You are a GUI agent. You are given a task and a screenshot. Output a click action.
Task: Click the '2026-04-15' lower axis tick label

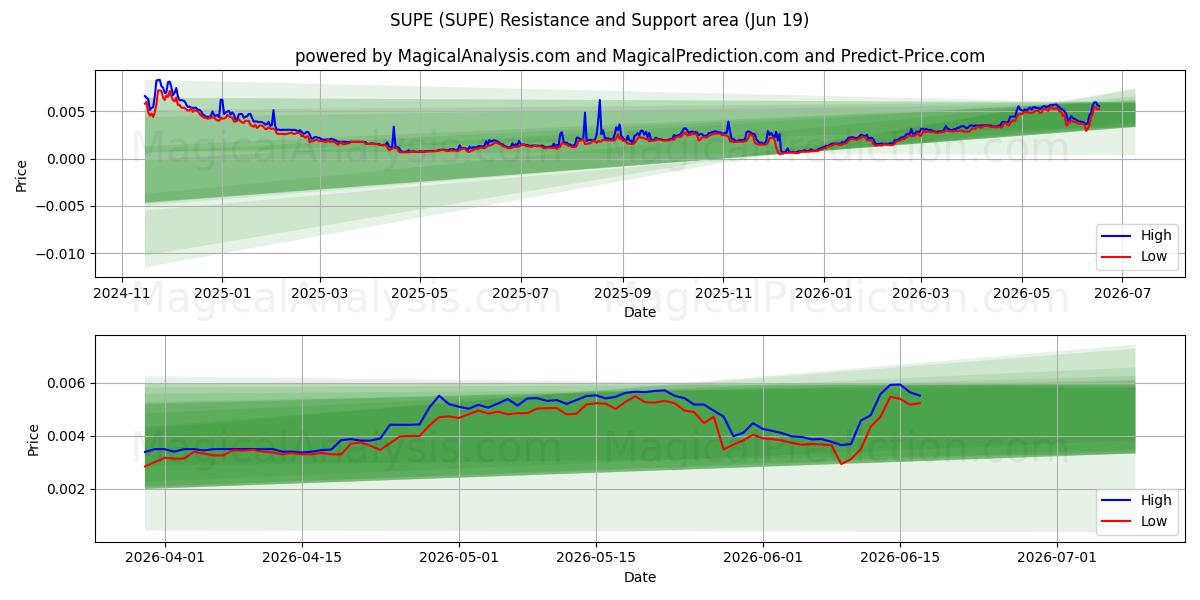click(x=303, y=558)
